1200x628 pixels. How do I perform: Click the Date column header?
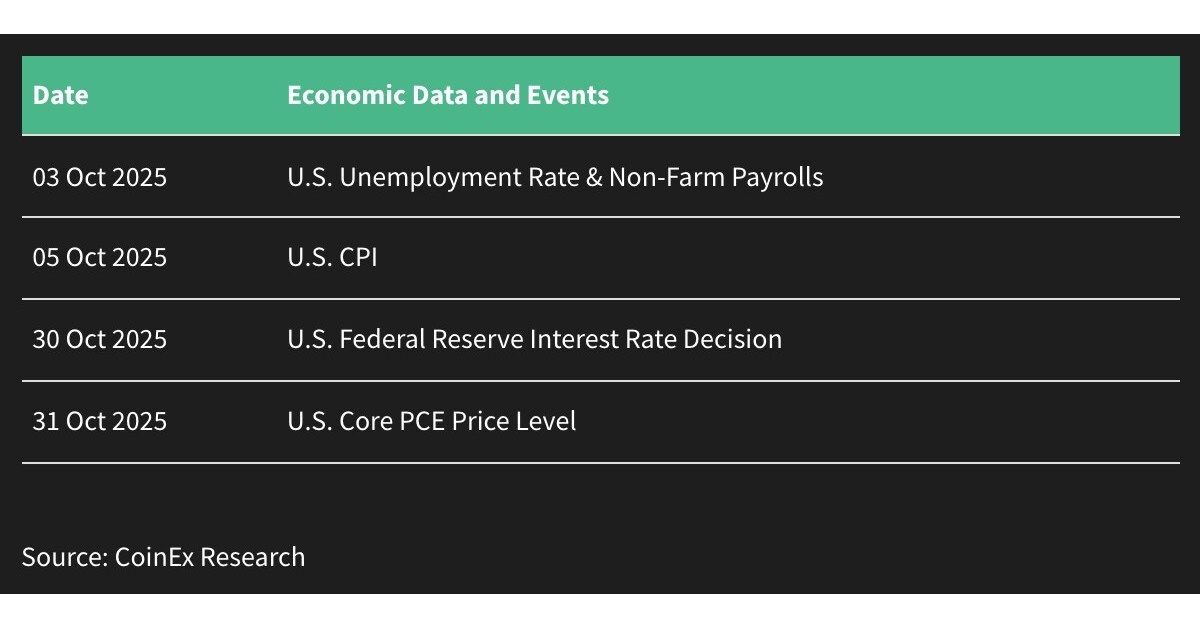[x=60, y=95]
